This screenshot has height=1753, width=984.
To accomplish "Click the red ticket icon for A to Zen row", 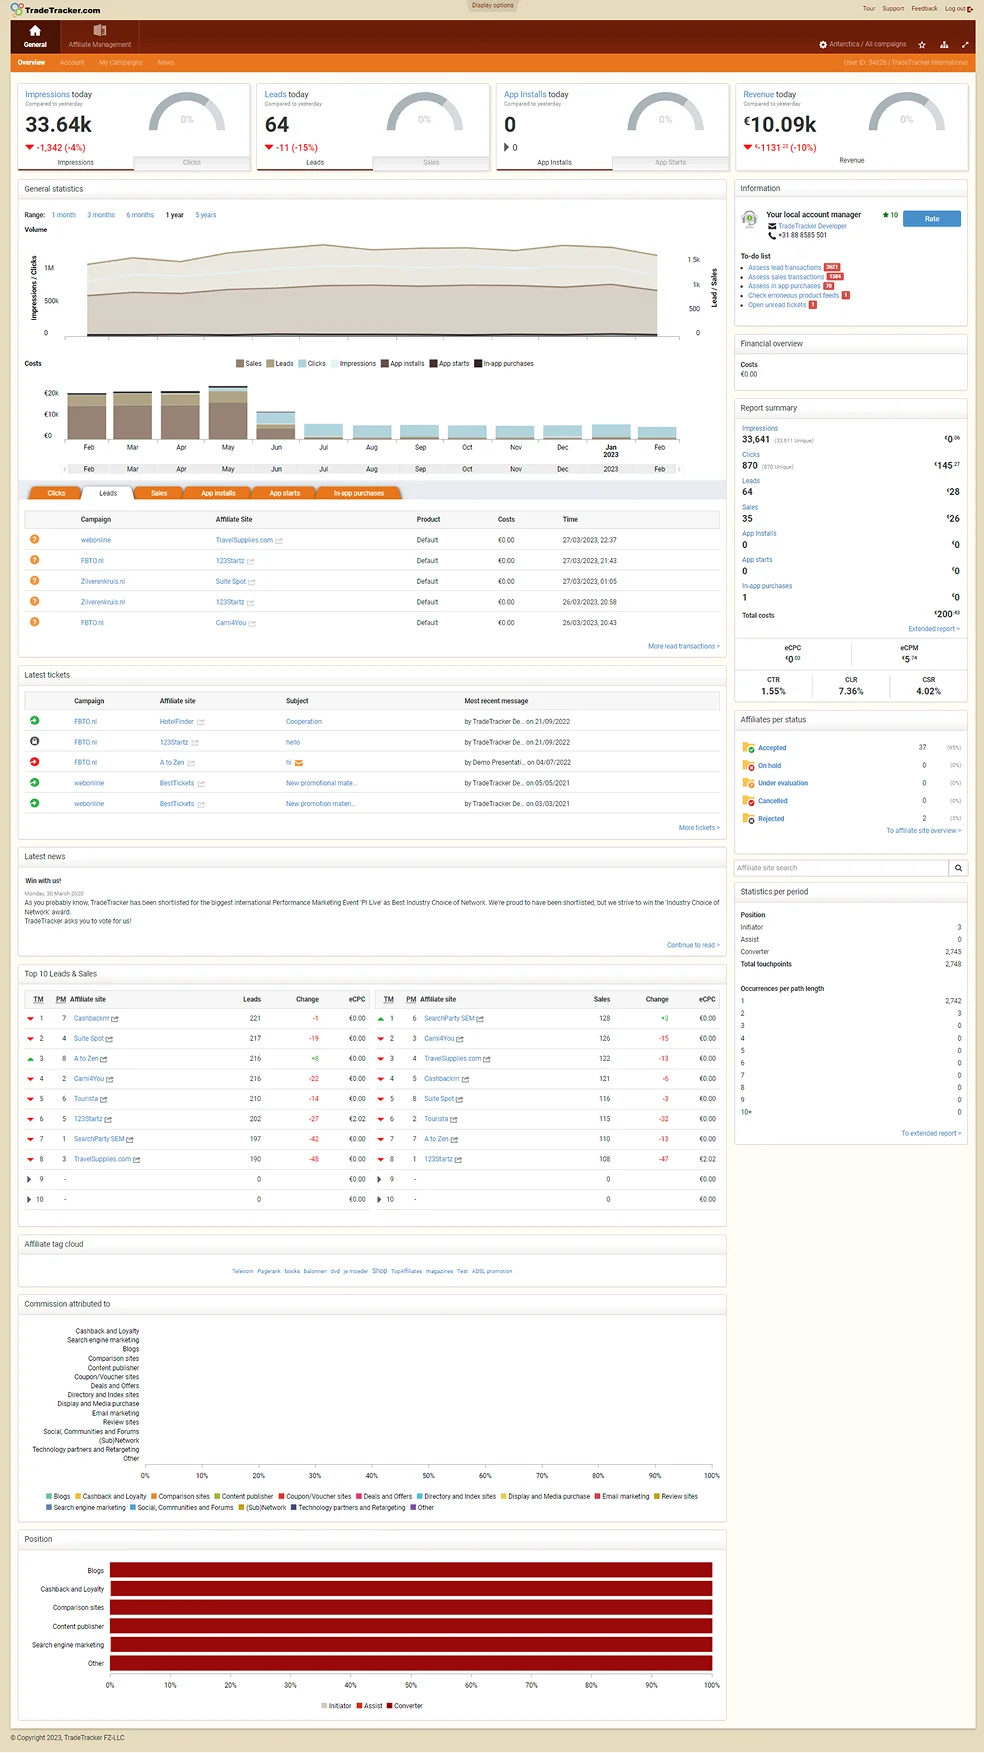I will coord(34,762).
